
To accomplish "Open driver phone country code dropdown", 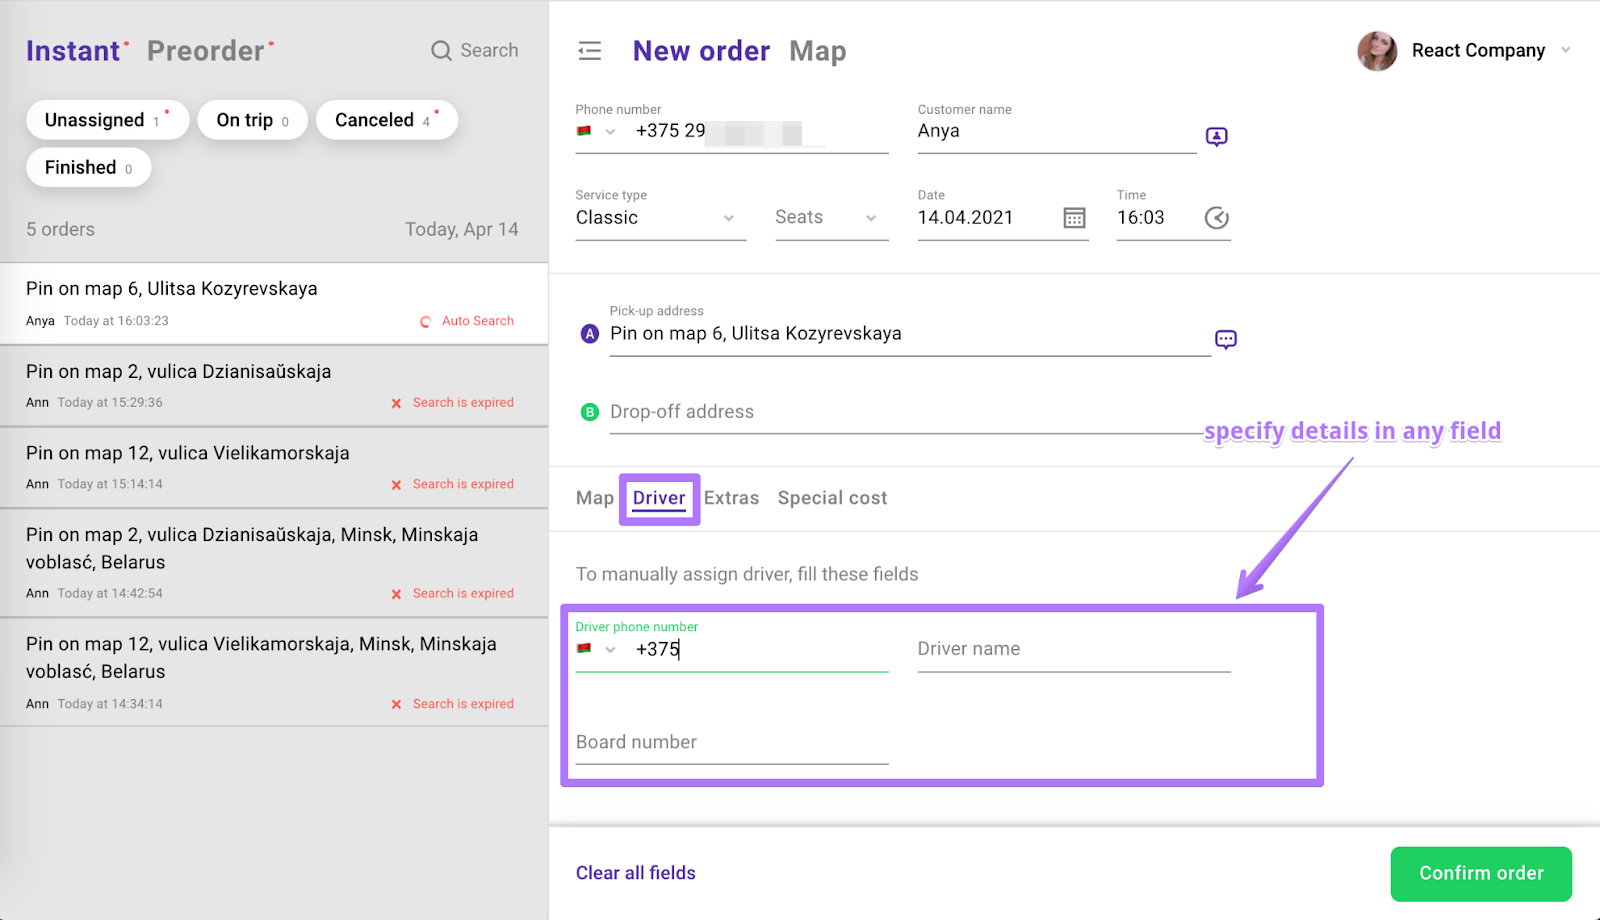I will click(610, 649).
